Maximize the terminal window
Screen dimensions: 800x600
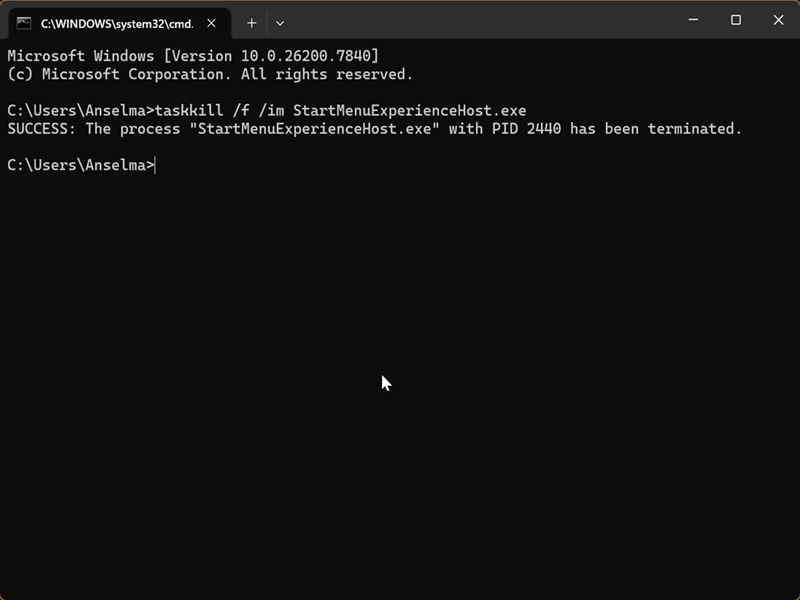point(736,20)
